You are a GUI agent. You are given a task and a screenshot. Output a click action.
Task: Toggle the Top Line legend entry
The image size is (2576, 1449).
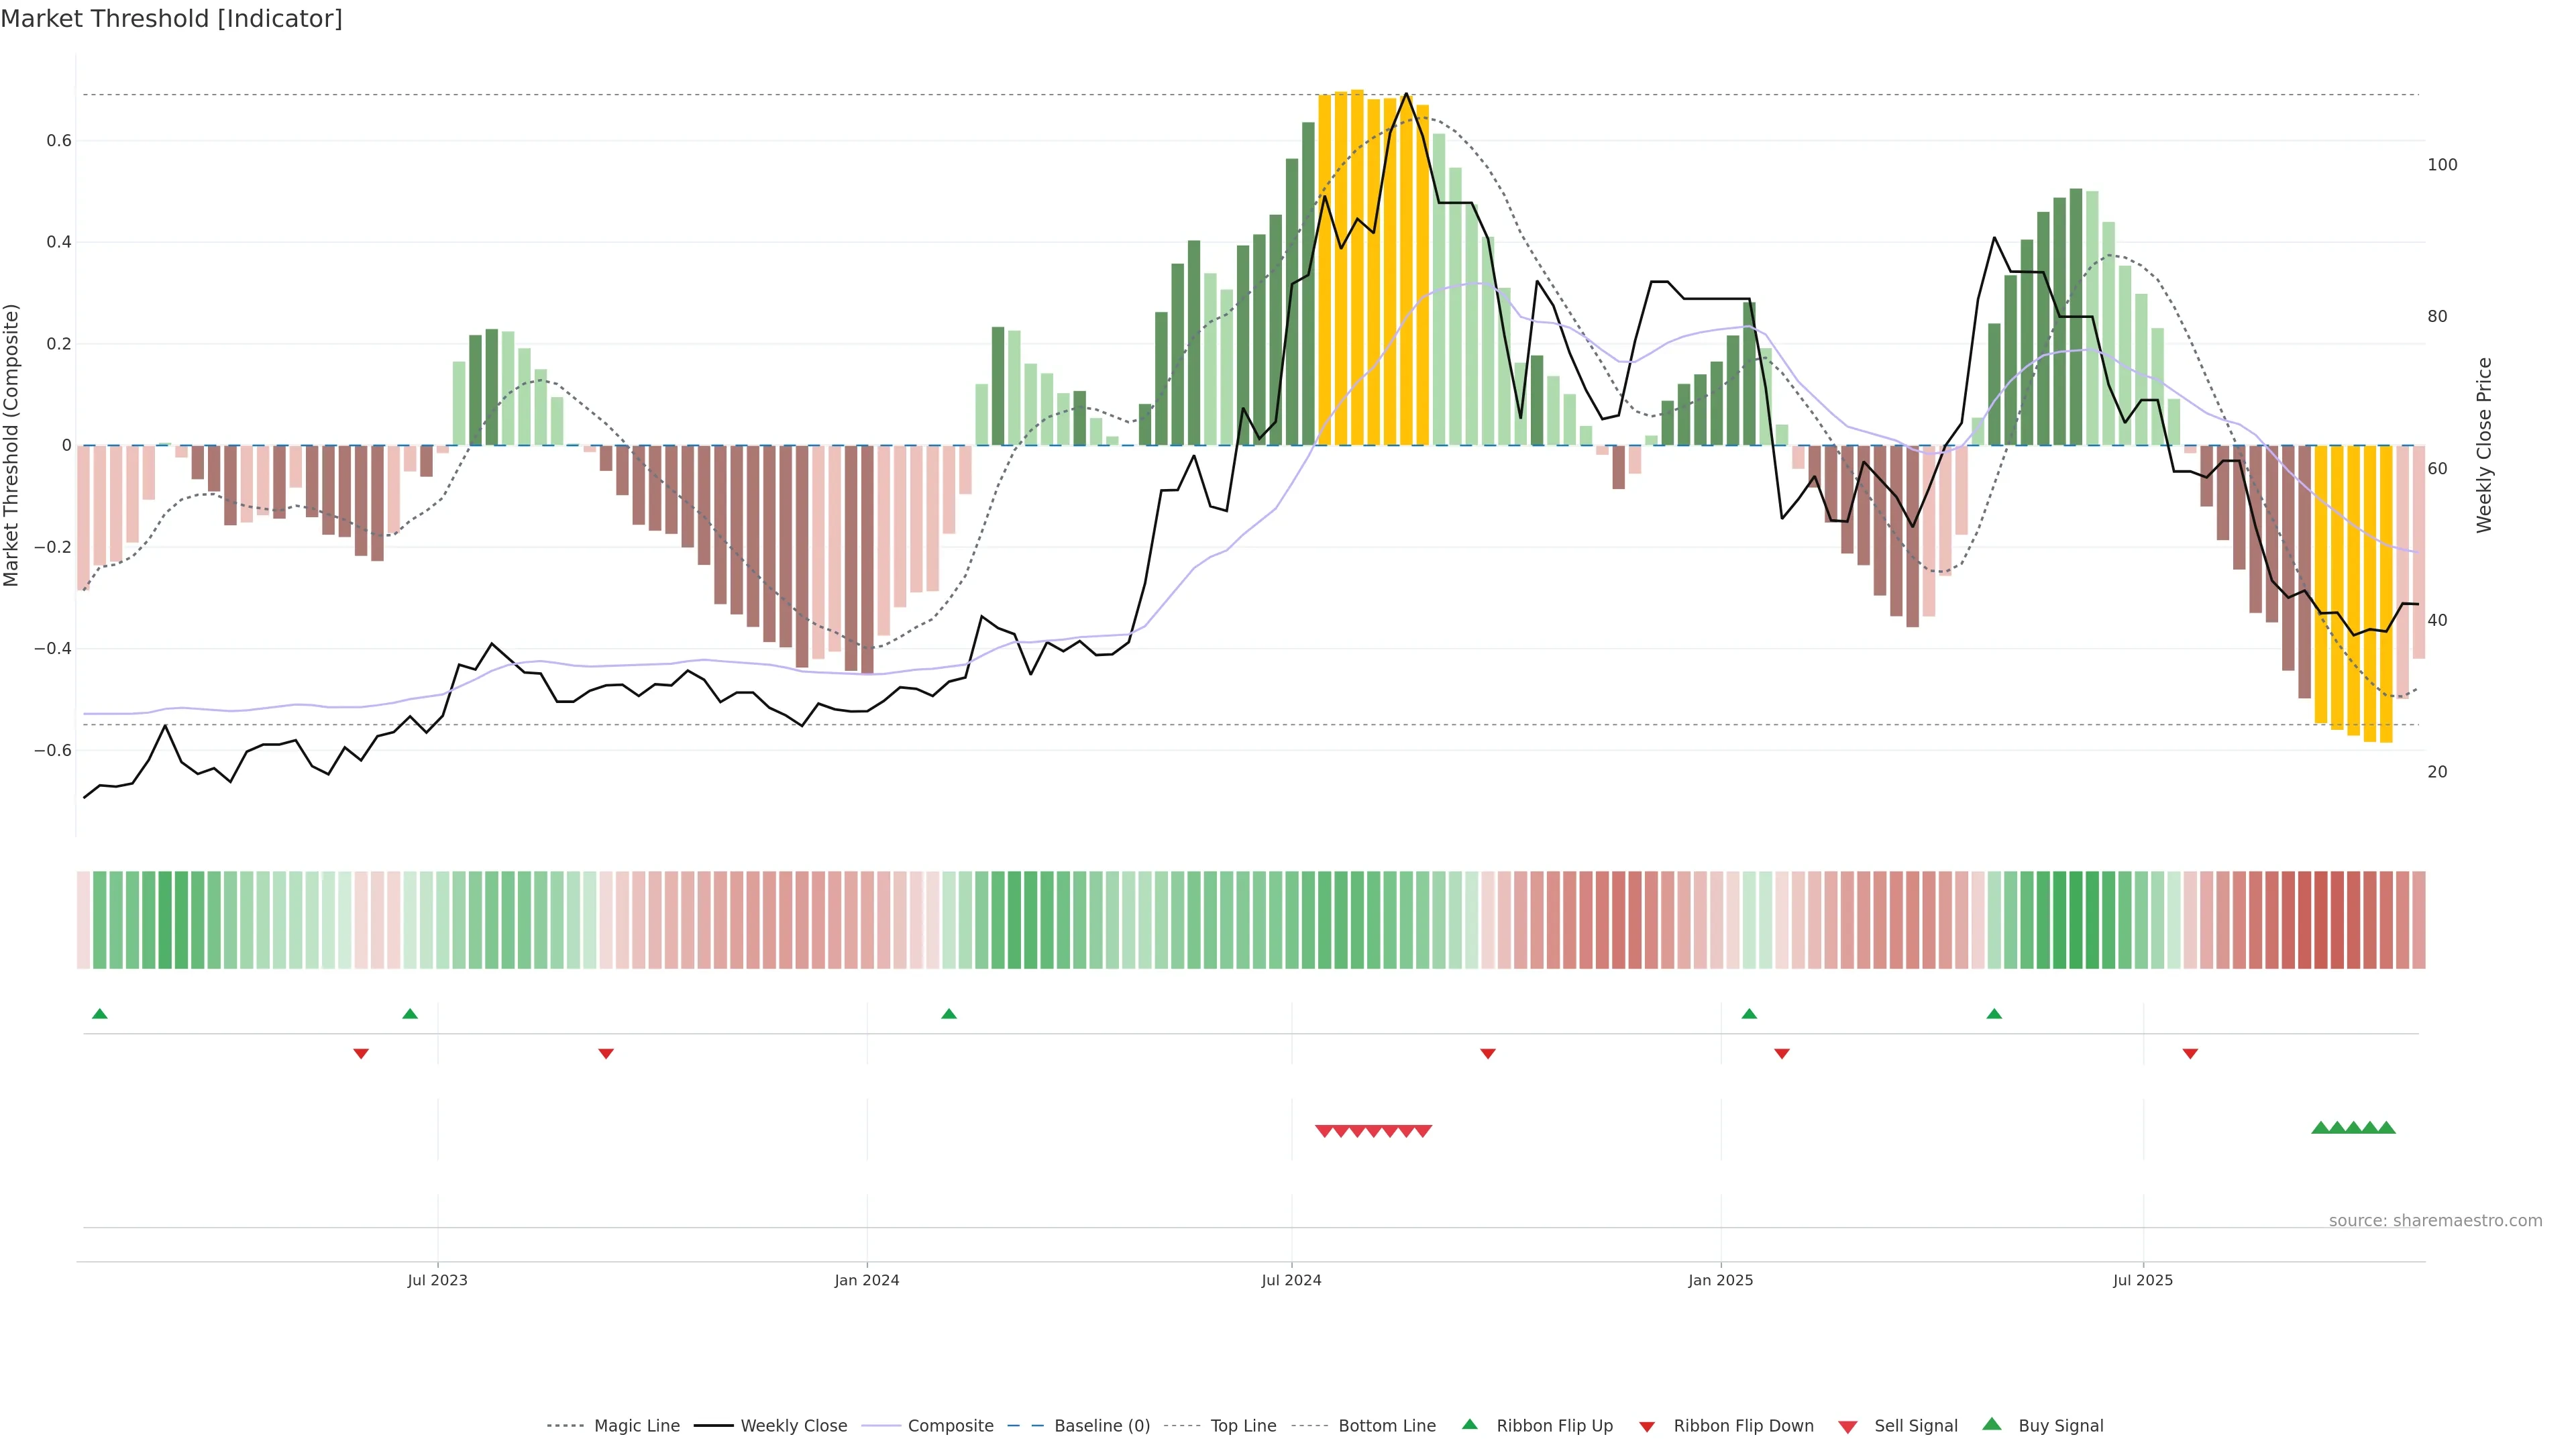(x=1243, y=1426)
